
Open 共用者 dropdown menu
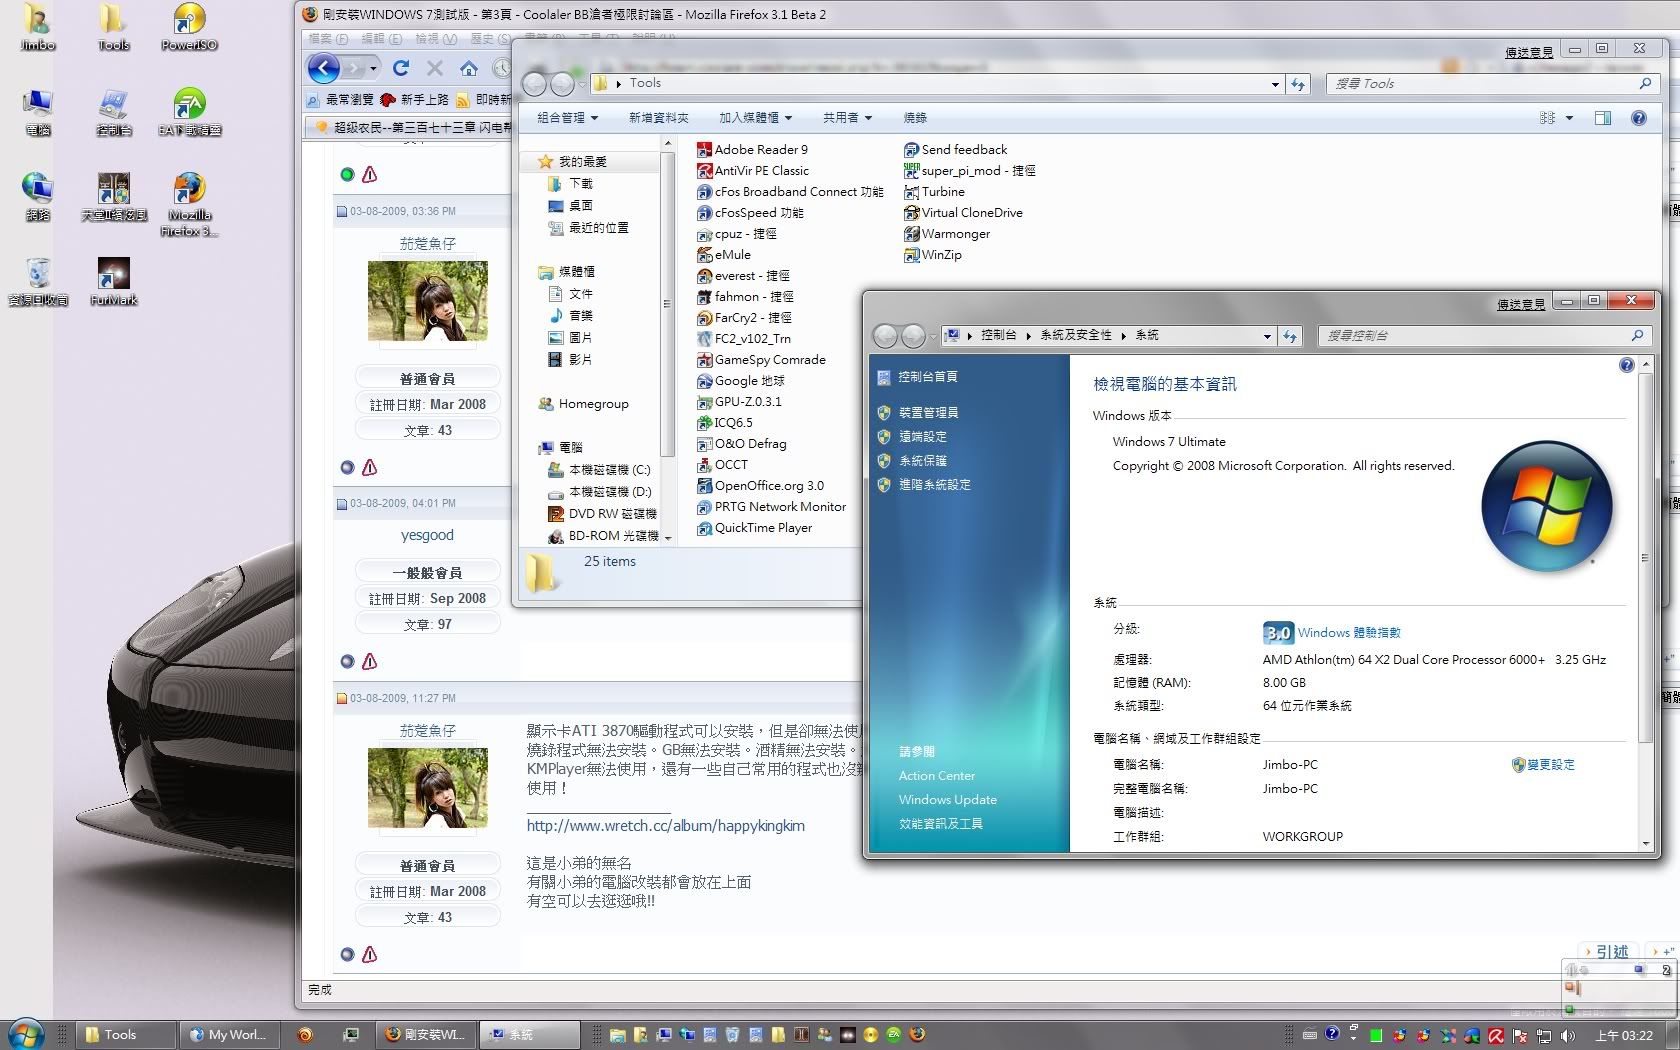(847, 118)
